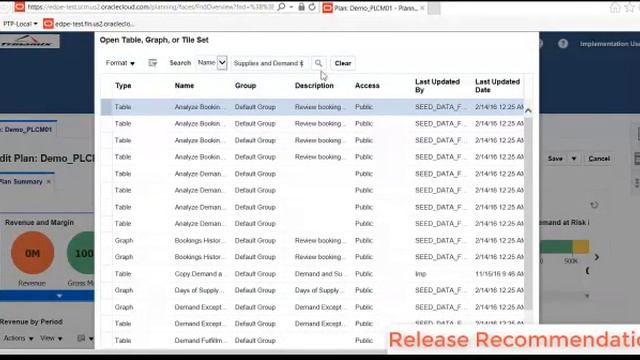Image resolution: width=640 pixels, height=360 pixels.
Task: Click the magnifier search icon beside the search field
Action: tap(318, 63)
